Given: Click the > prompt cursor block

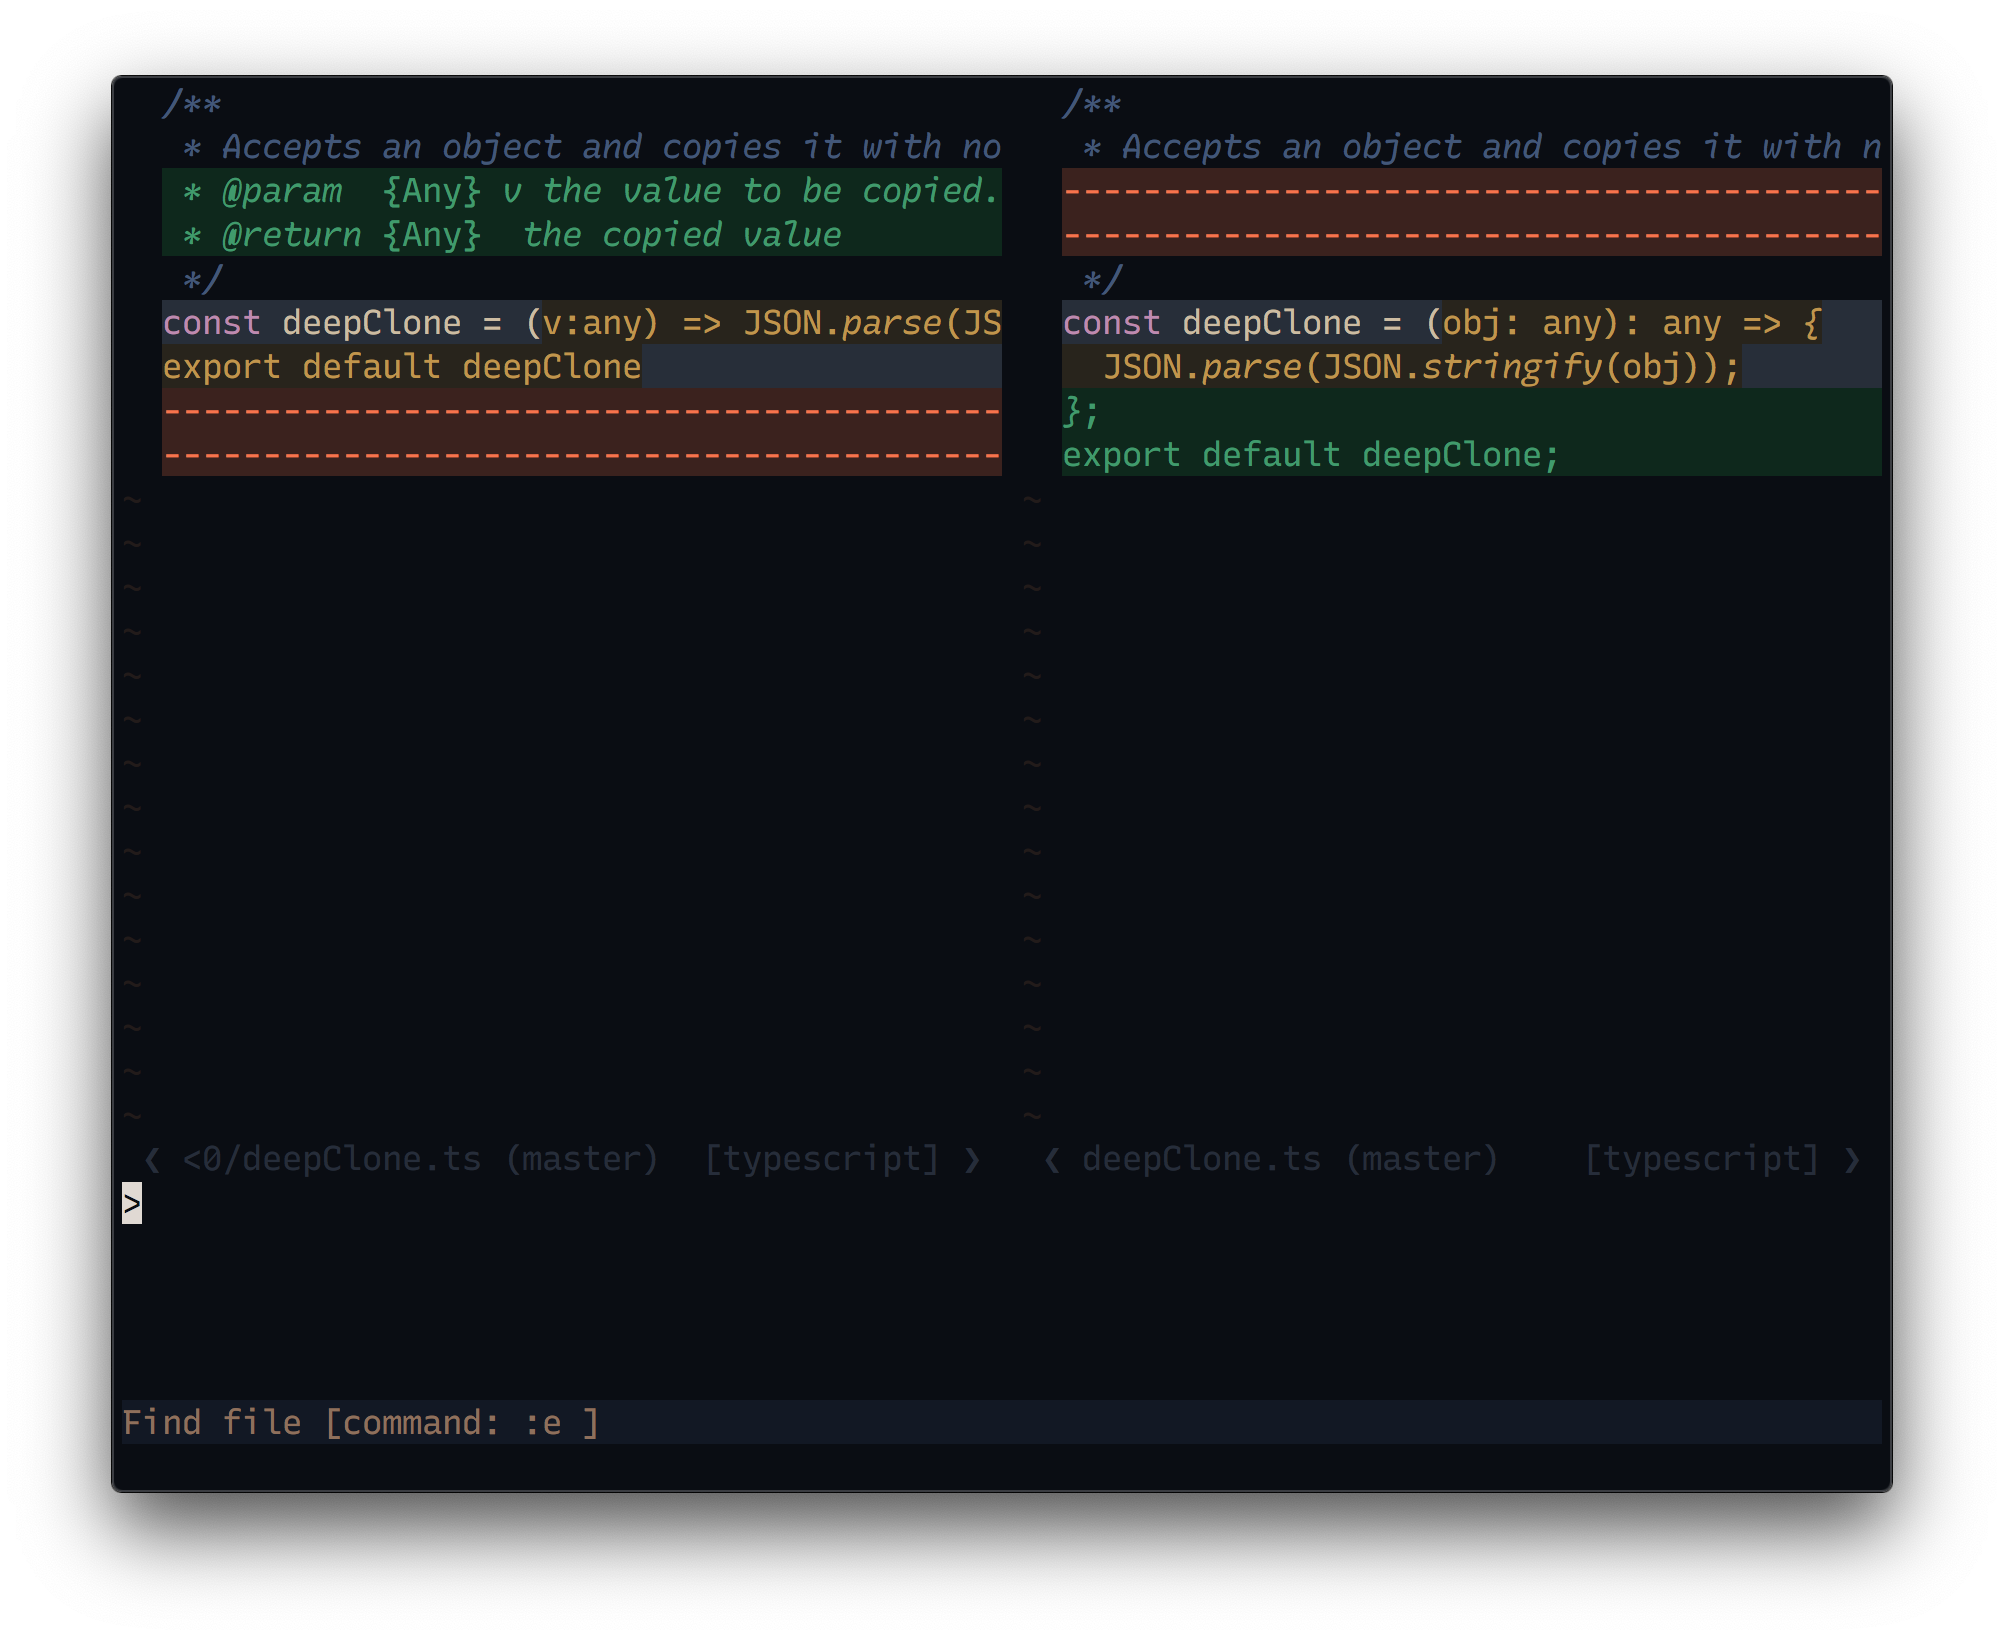Looking at the screenshot, I should coord(132,1203).
